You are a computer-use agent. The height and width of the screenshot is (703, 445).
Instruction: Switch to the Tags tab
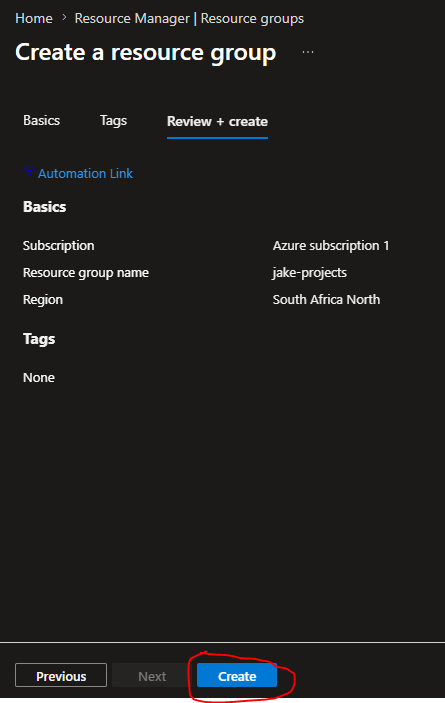[x=113, y=121]
